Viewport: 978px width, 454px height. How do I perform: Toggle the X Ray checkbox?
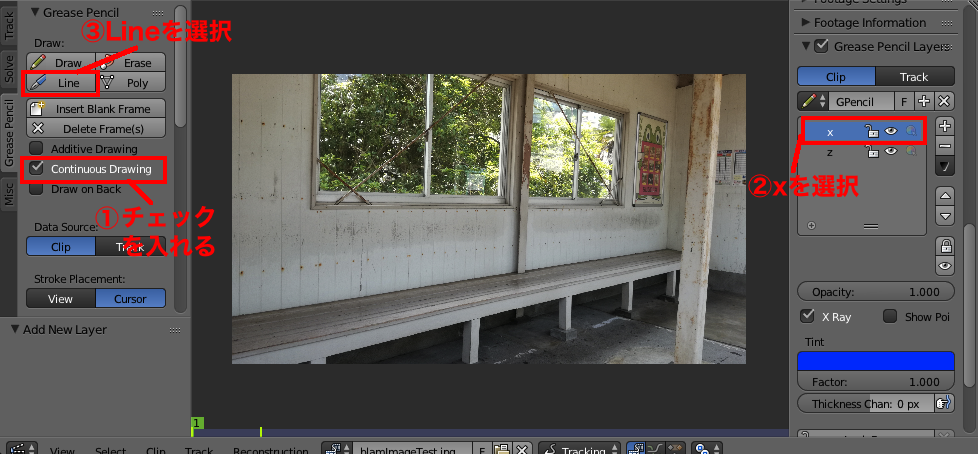click(808, 316)
